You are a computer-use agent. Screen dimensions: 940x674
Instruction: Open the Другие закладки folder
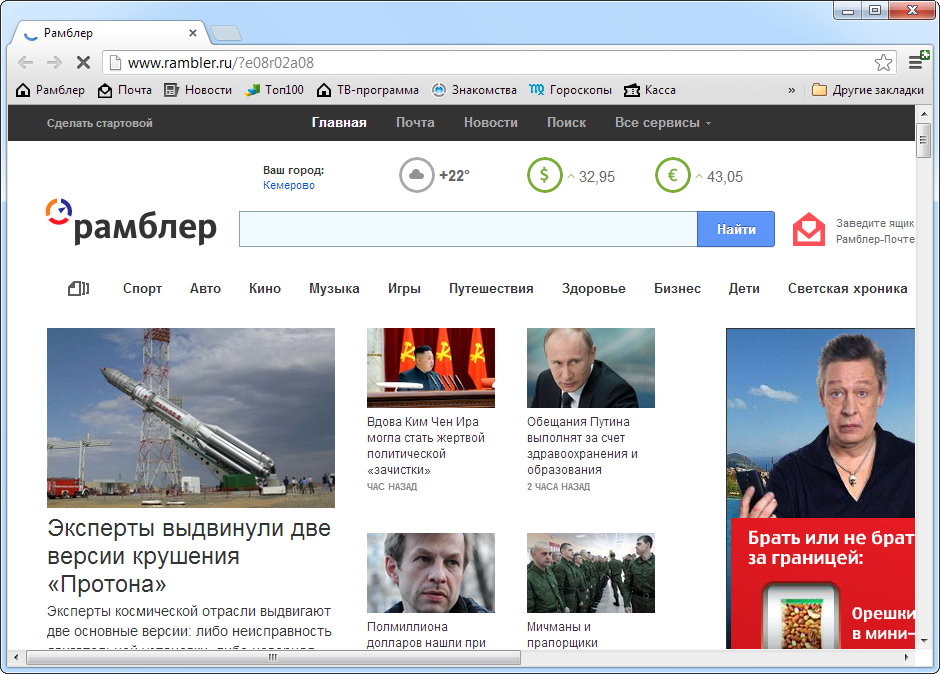(868, 90)
